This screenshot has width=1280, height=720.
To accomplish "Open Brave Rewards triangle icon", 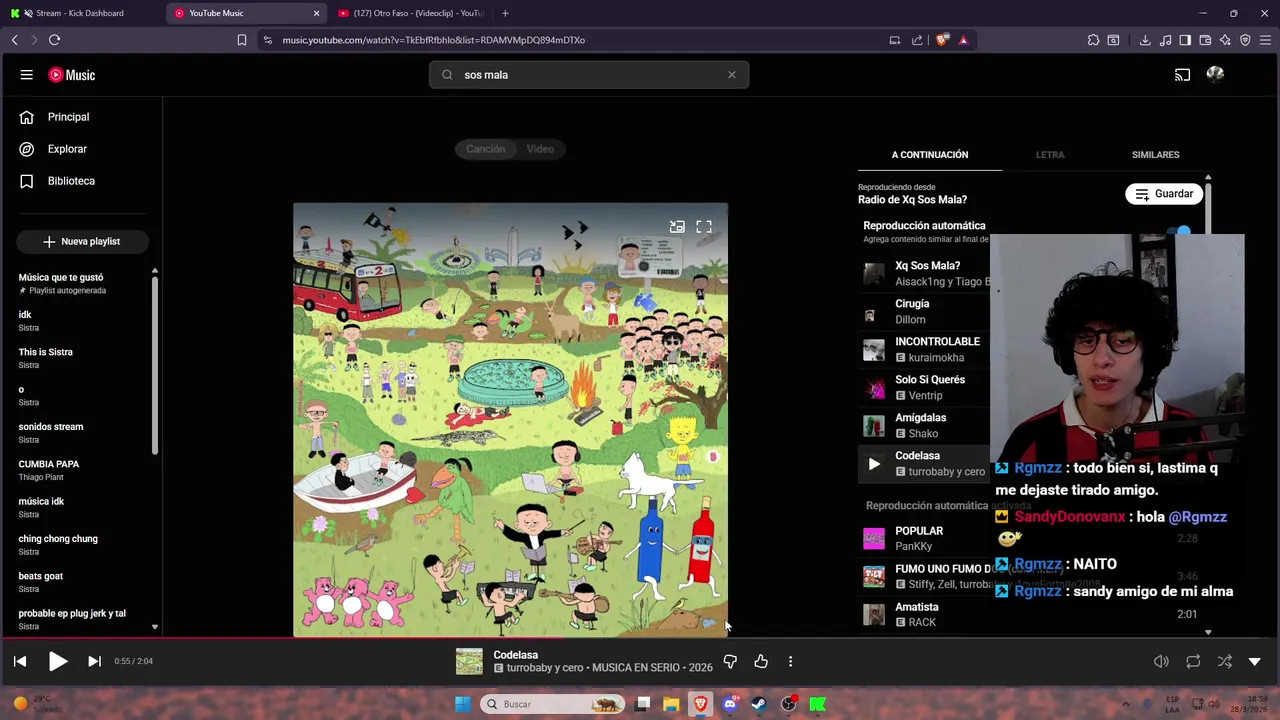I will point(963,40).
